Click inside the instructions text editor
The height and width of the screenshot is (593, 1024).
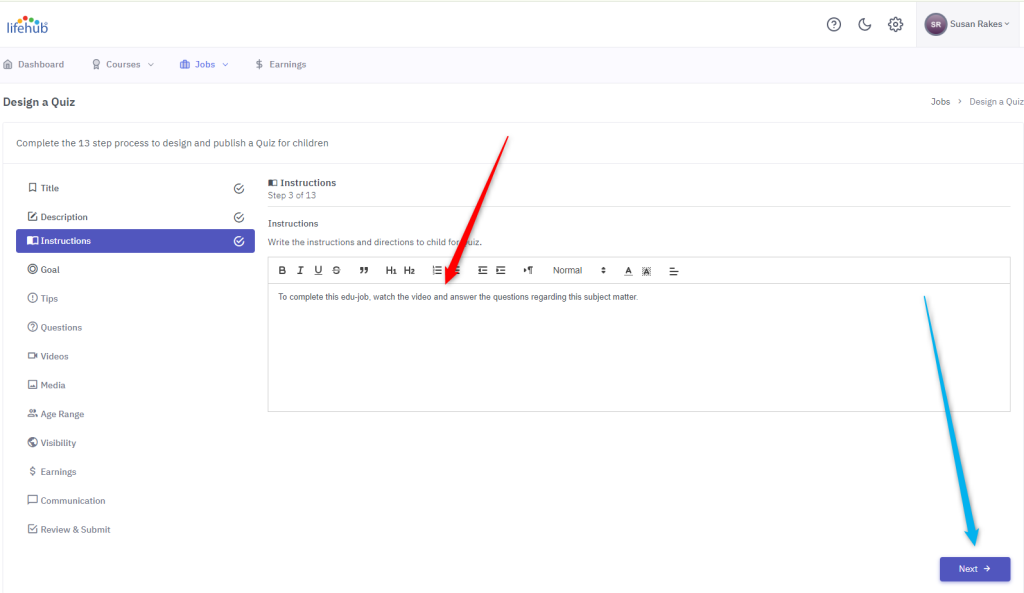coord(639,347)
